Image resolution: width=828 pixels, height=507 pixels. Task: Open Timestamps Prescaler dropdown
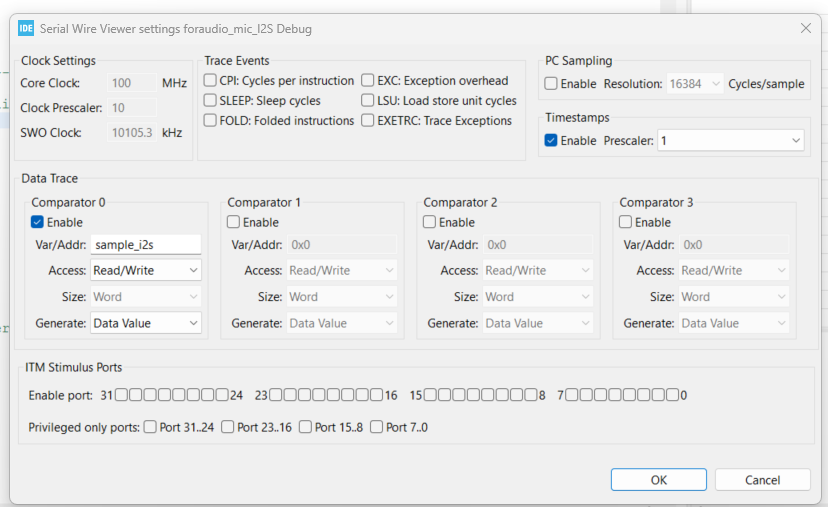click(x=731, y=141)
